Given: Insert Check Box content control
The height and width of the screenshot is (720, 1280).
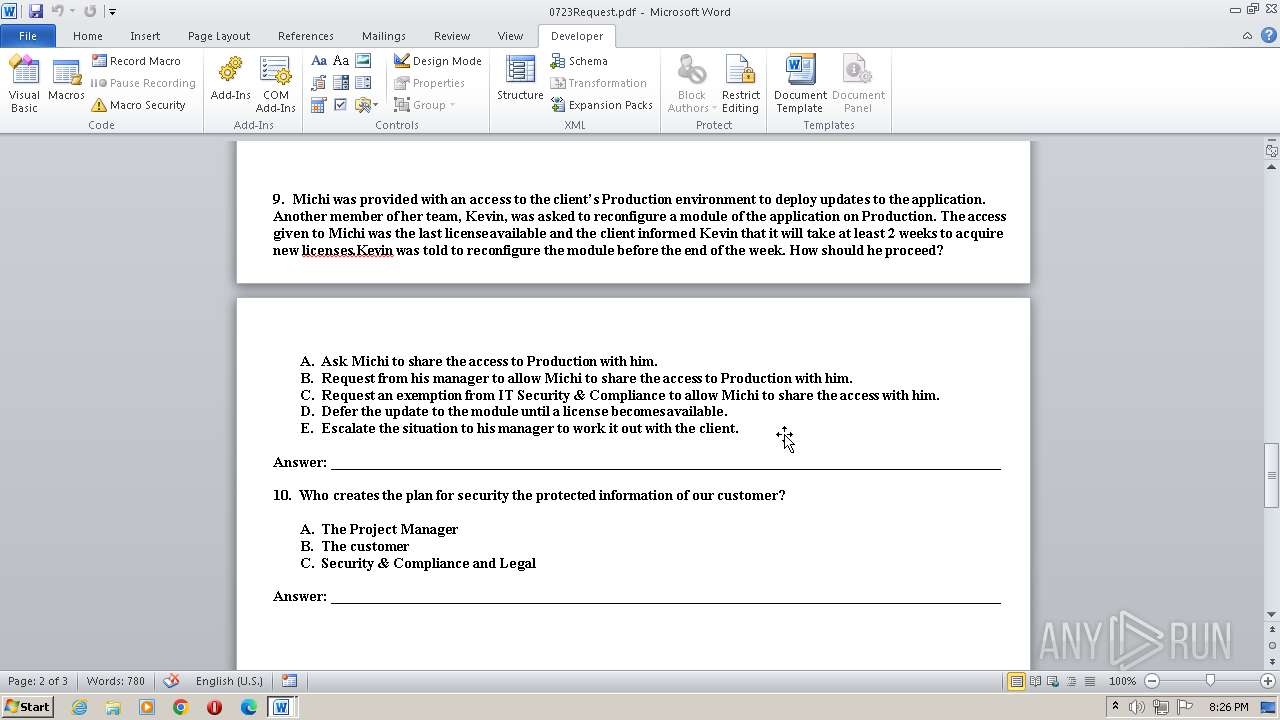Looking at the screenshot, I should (341, 105).
